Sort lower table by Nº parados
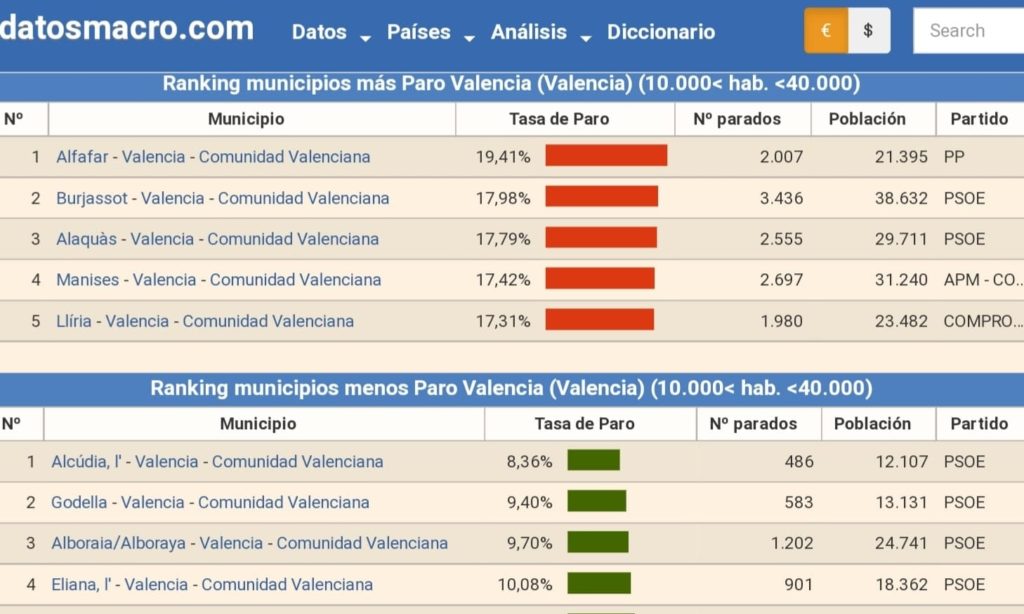This screenshot has height=614, width=1024. click(x=753, y=424)
